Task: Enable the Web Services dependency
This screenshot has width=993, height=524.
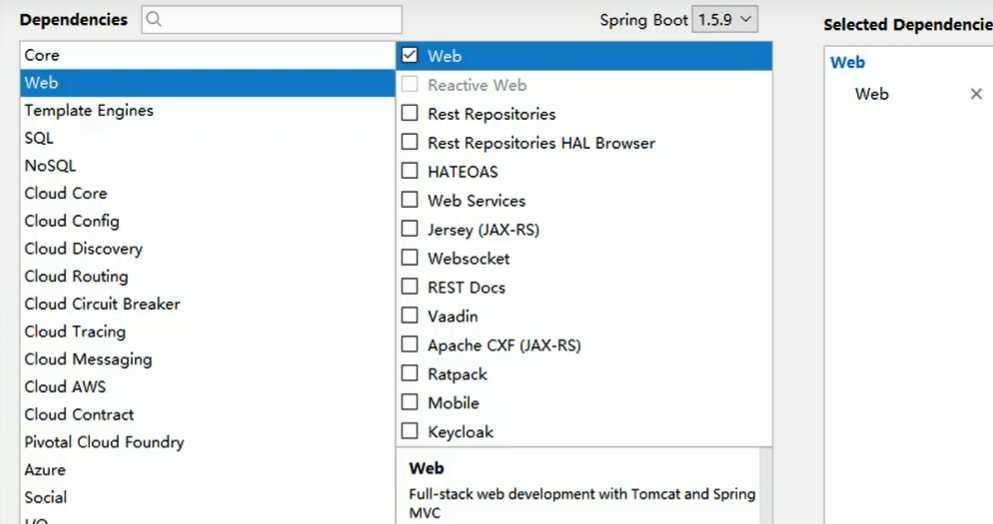Action: click(x=410, y=200)
